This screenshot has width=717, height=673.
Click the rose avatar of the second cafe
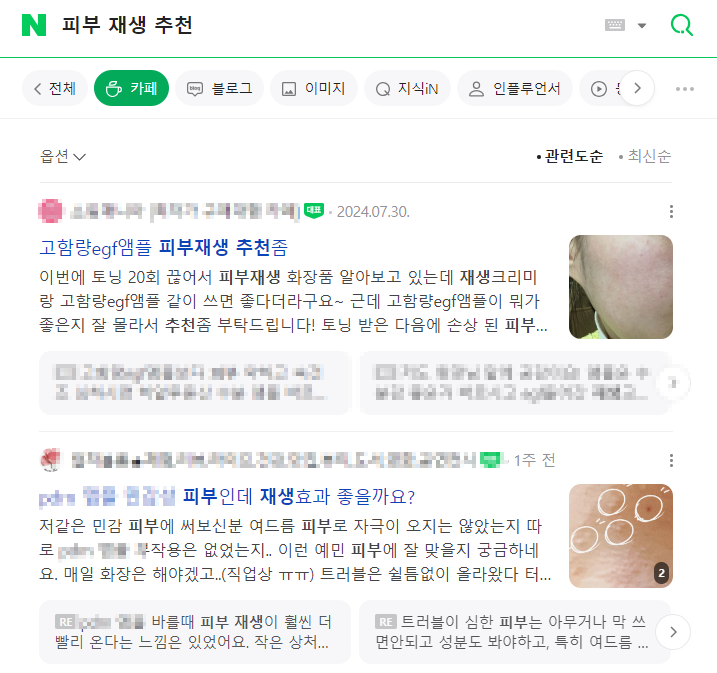(51, 459)
